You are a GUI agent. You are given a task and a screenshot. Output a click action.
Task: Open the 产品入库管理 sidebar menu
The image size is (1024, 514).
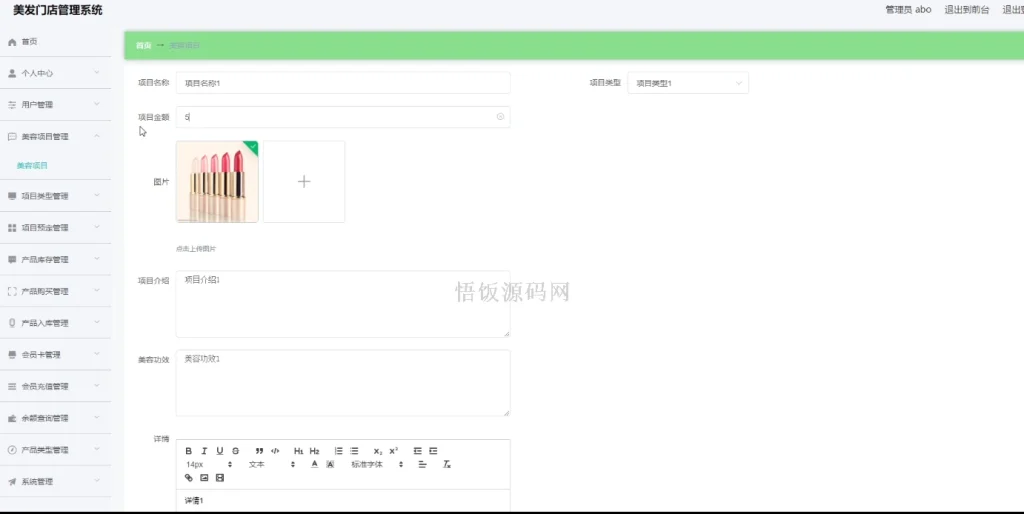pos(56,323)
